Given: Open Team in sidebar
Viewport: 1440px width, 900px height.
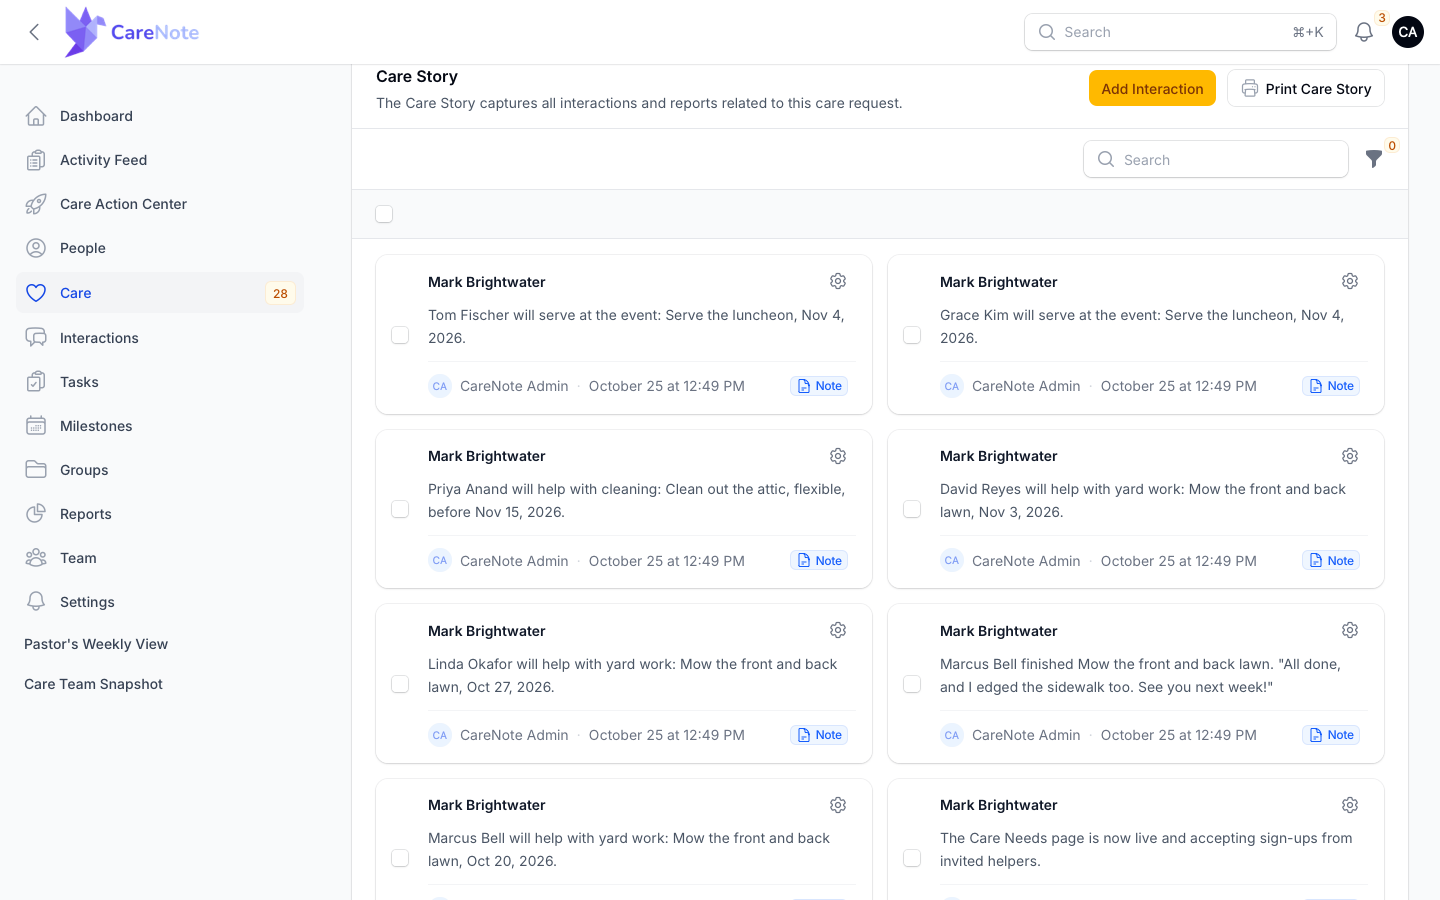Looking at the screenshot, I should 160,558.
